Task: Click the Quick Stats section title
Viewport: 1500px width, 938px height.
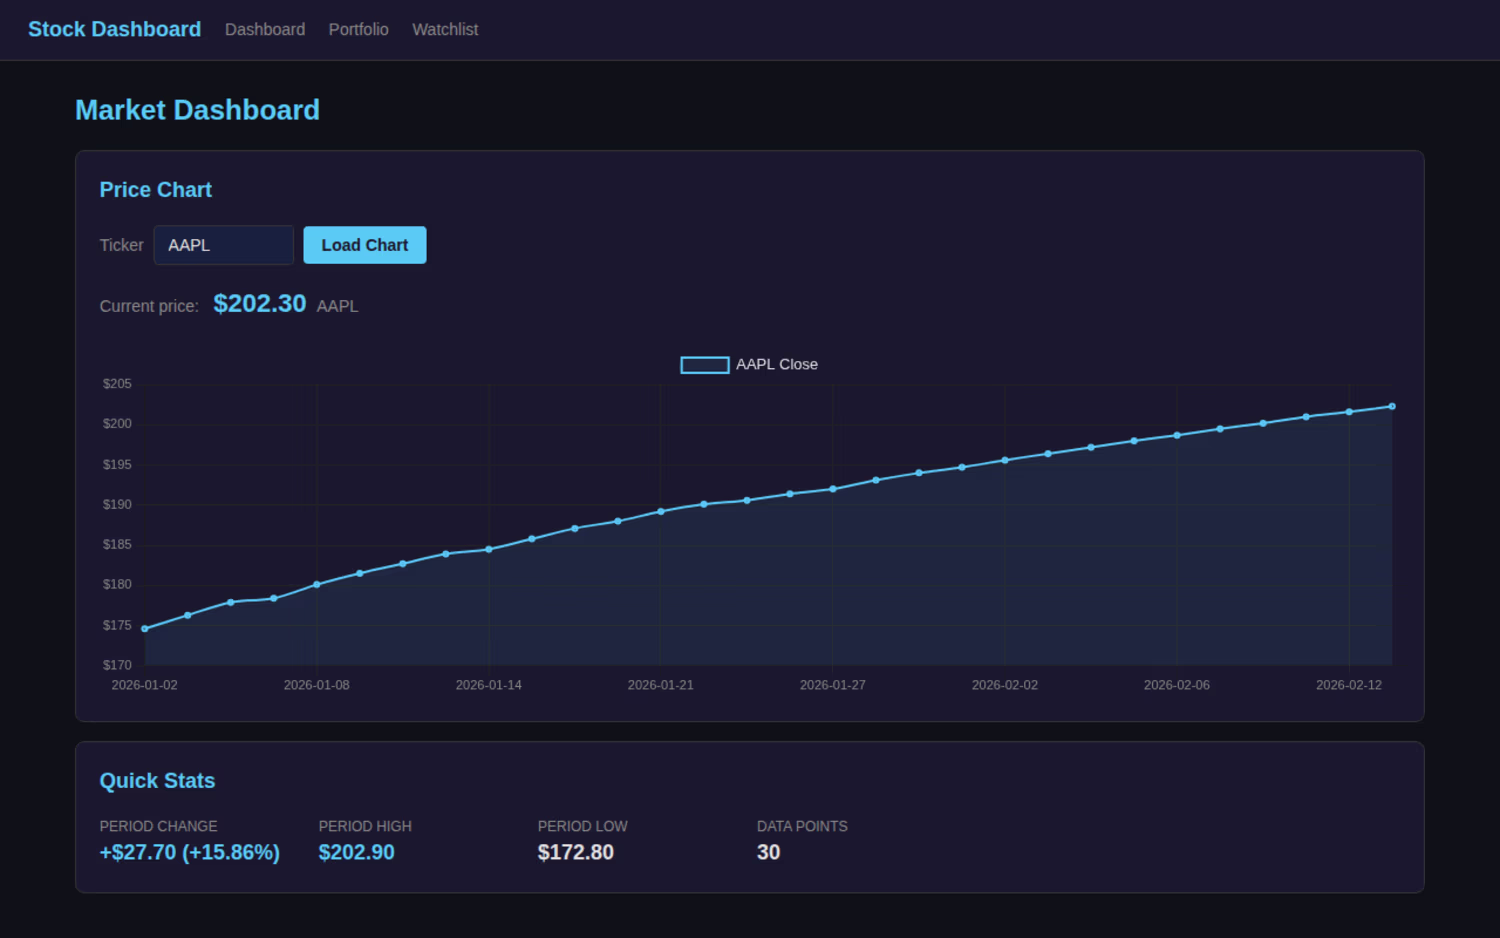Action: tap(157, 781)
